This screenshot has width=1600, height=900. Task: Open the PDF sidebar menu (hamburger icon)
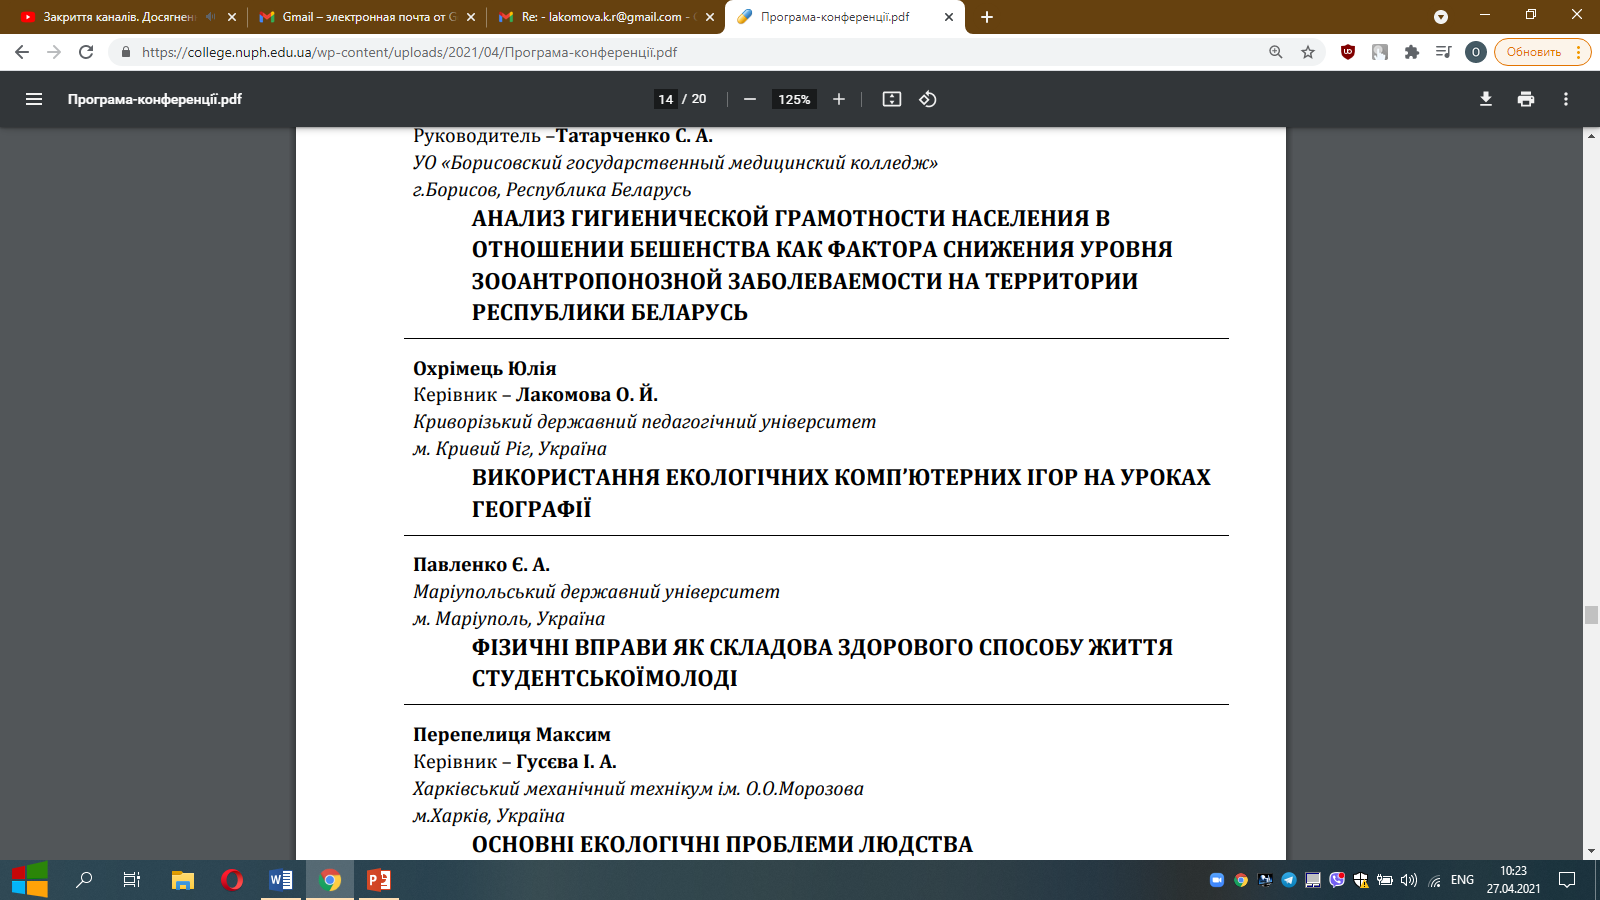(34, 99)
